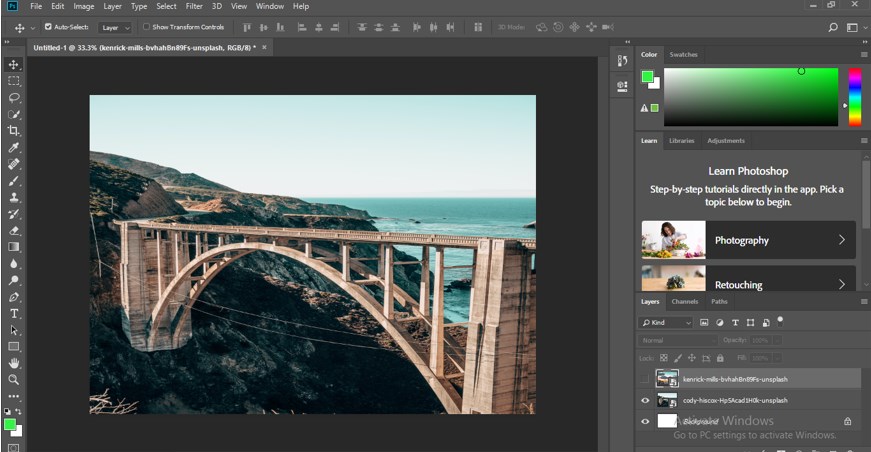Select the Crop tool
Image resolution: width=871 pixels, height=452 pixels.
tap(14, 130)
